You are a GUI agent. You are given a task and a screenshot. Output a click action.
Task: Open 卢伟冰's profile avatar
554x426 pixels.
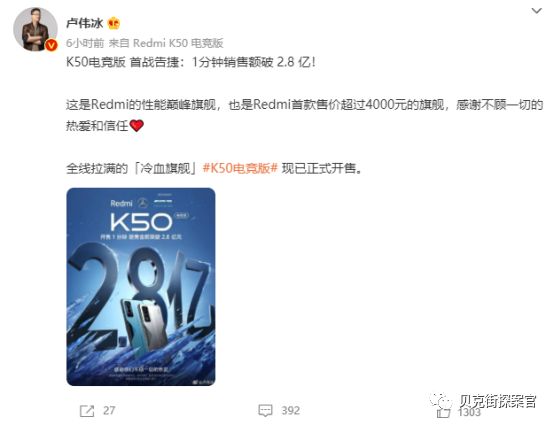[x=35, y=29]
